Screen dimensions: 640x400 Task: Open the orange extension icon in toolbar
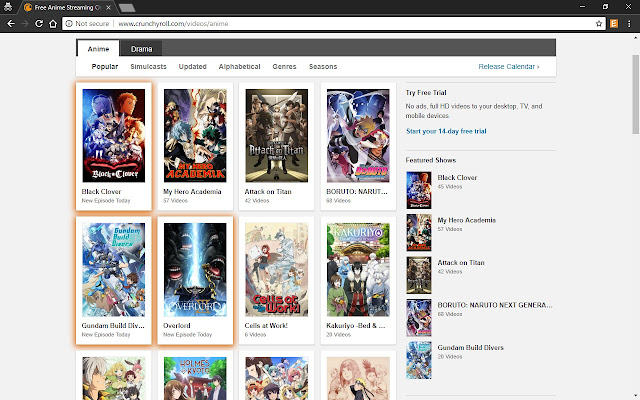point(614,24)
